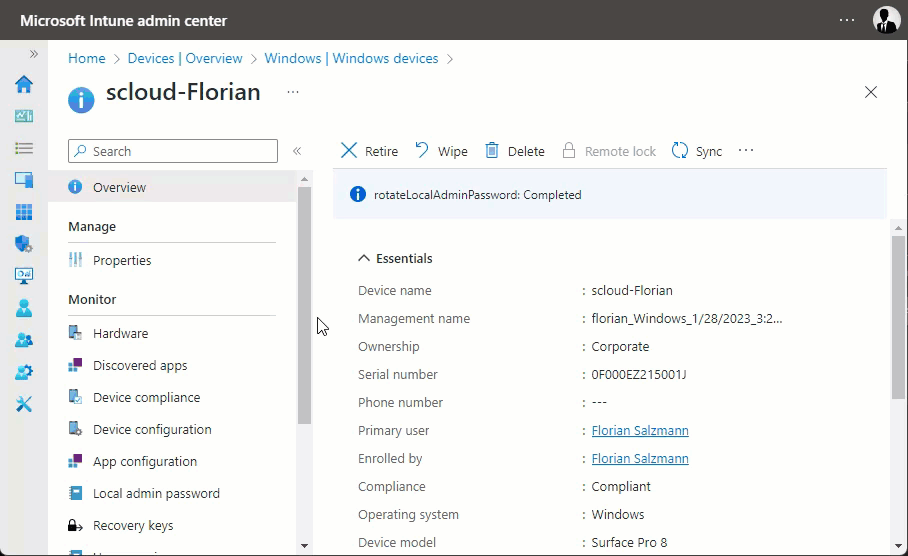This screenshot has height=556, width=908.
Task: Open ellipsis menu beside scloud-Florian title
Action: point(293,92)
